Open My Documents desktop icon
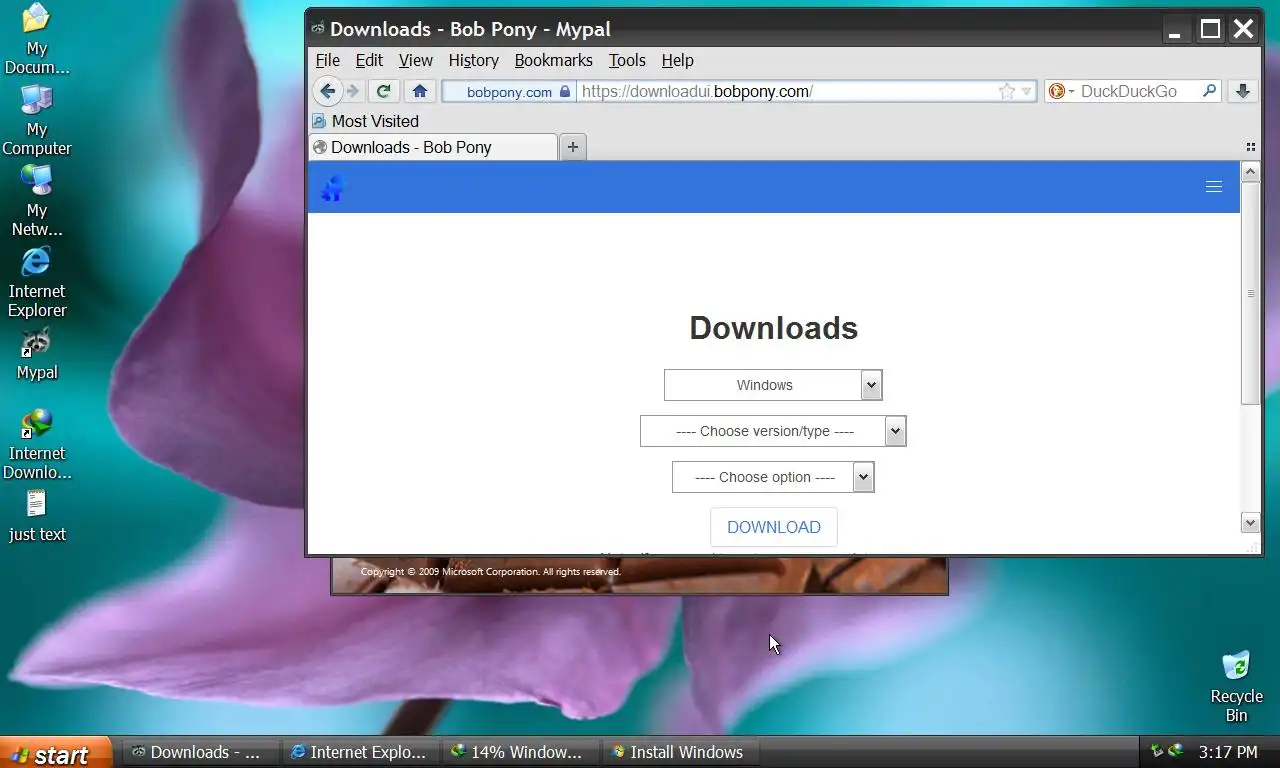 [37, 40]
